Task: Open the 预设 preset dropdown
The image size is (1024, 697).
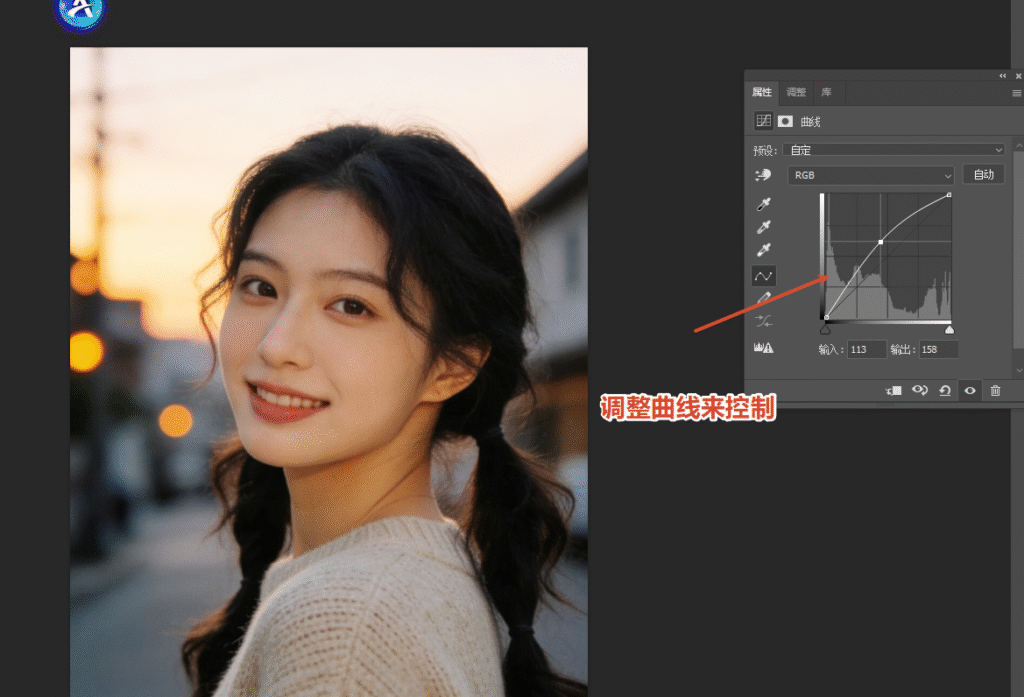Action: [896, 150]
